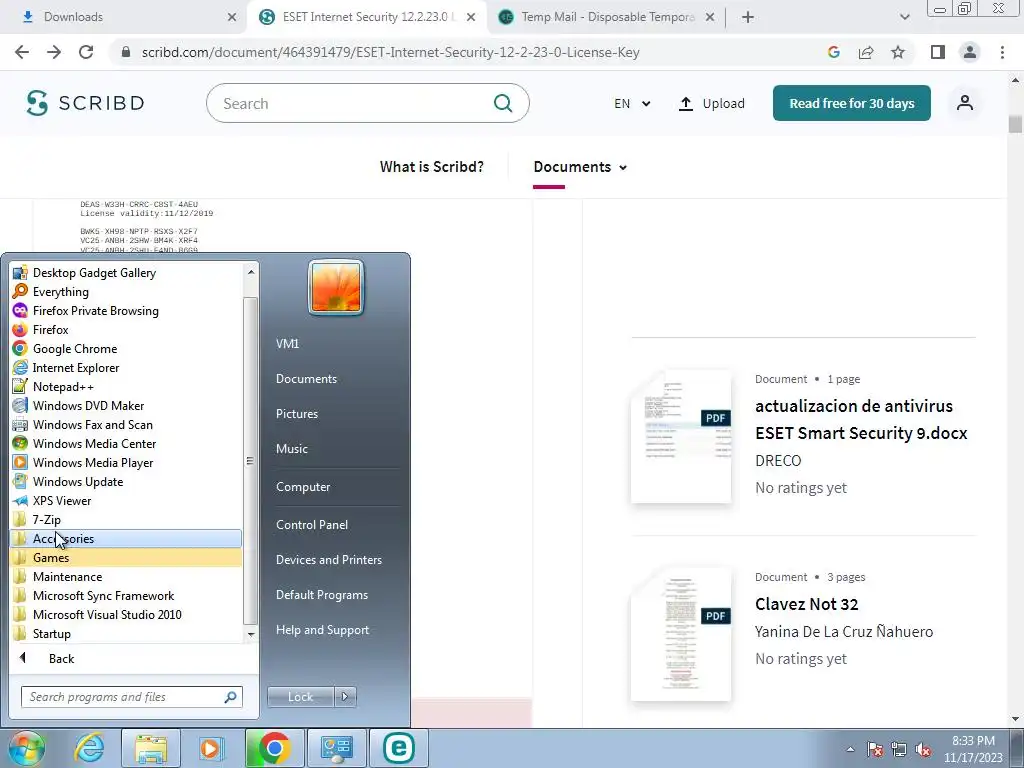The width and height of the screenshot is (1024, 768).
Task: Expand the Games folder
Action: [127, 558]
